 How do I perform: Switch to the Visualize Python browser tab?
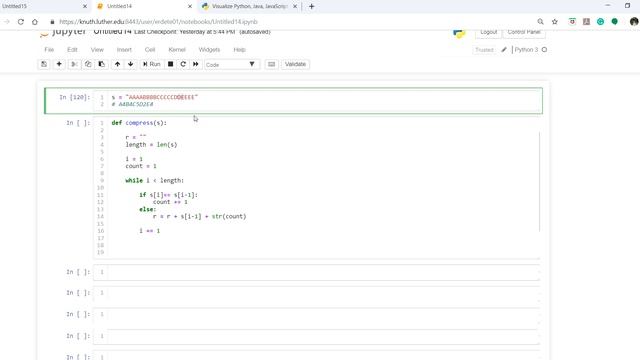pos(250,6)
